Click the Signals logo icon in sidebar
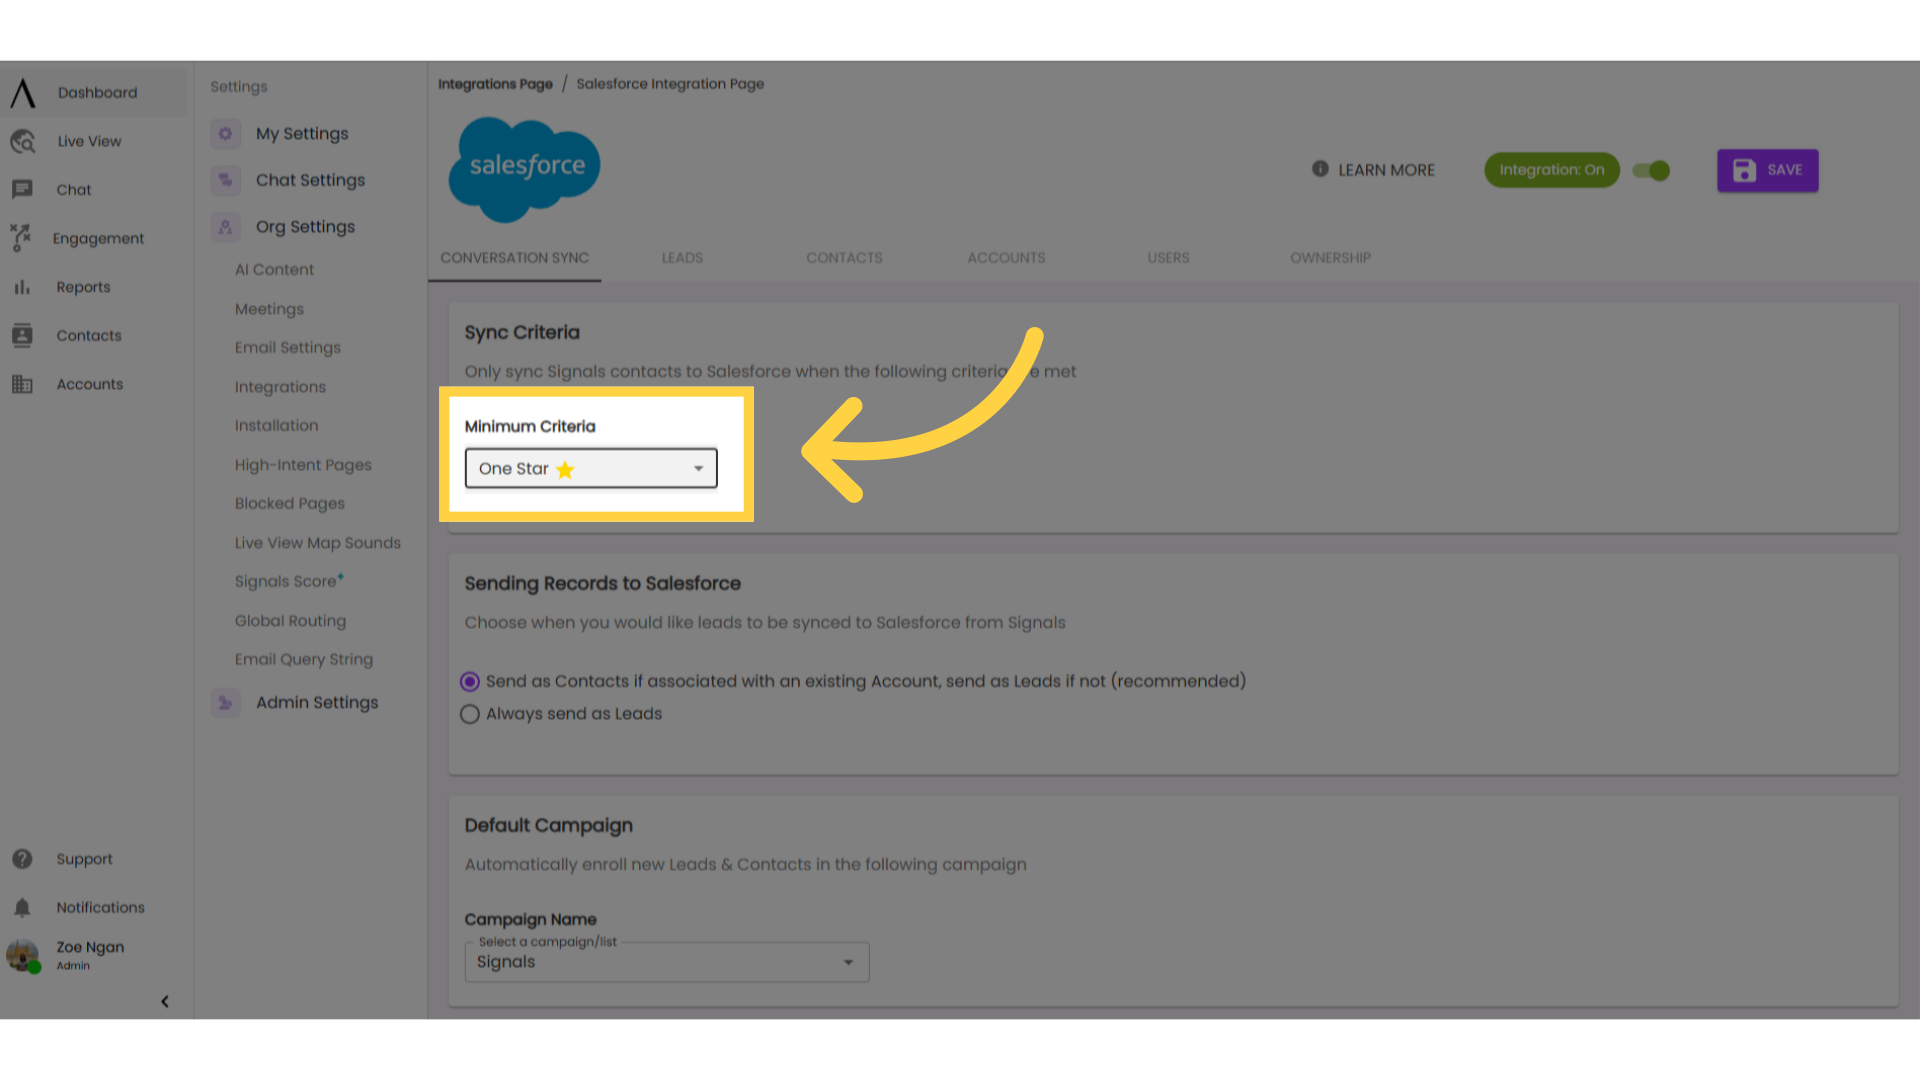 [x=23, y=93]
